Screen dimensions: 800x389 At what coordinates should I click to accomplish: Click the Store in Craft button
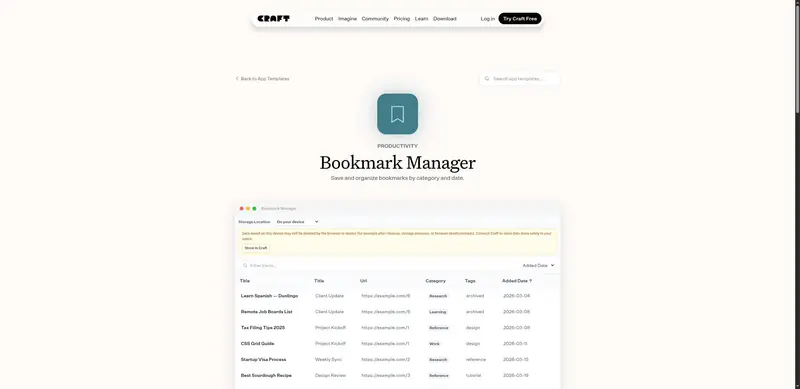point(256,248)
